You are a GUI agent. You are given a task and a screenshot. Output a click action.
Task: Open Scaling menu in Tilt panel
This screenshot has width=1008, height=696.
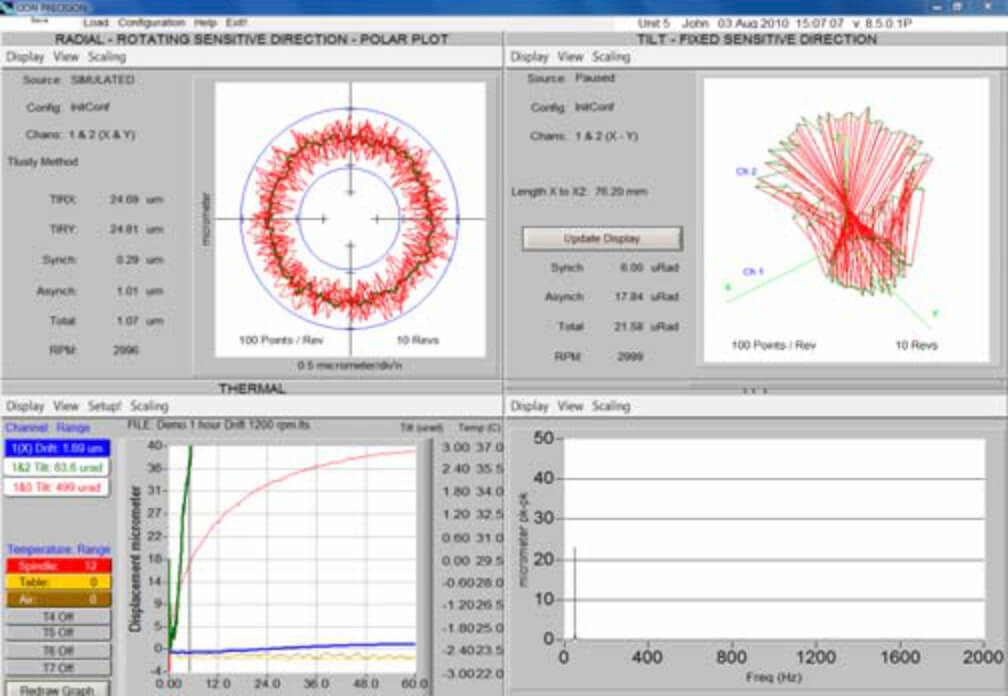[611, 57]
